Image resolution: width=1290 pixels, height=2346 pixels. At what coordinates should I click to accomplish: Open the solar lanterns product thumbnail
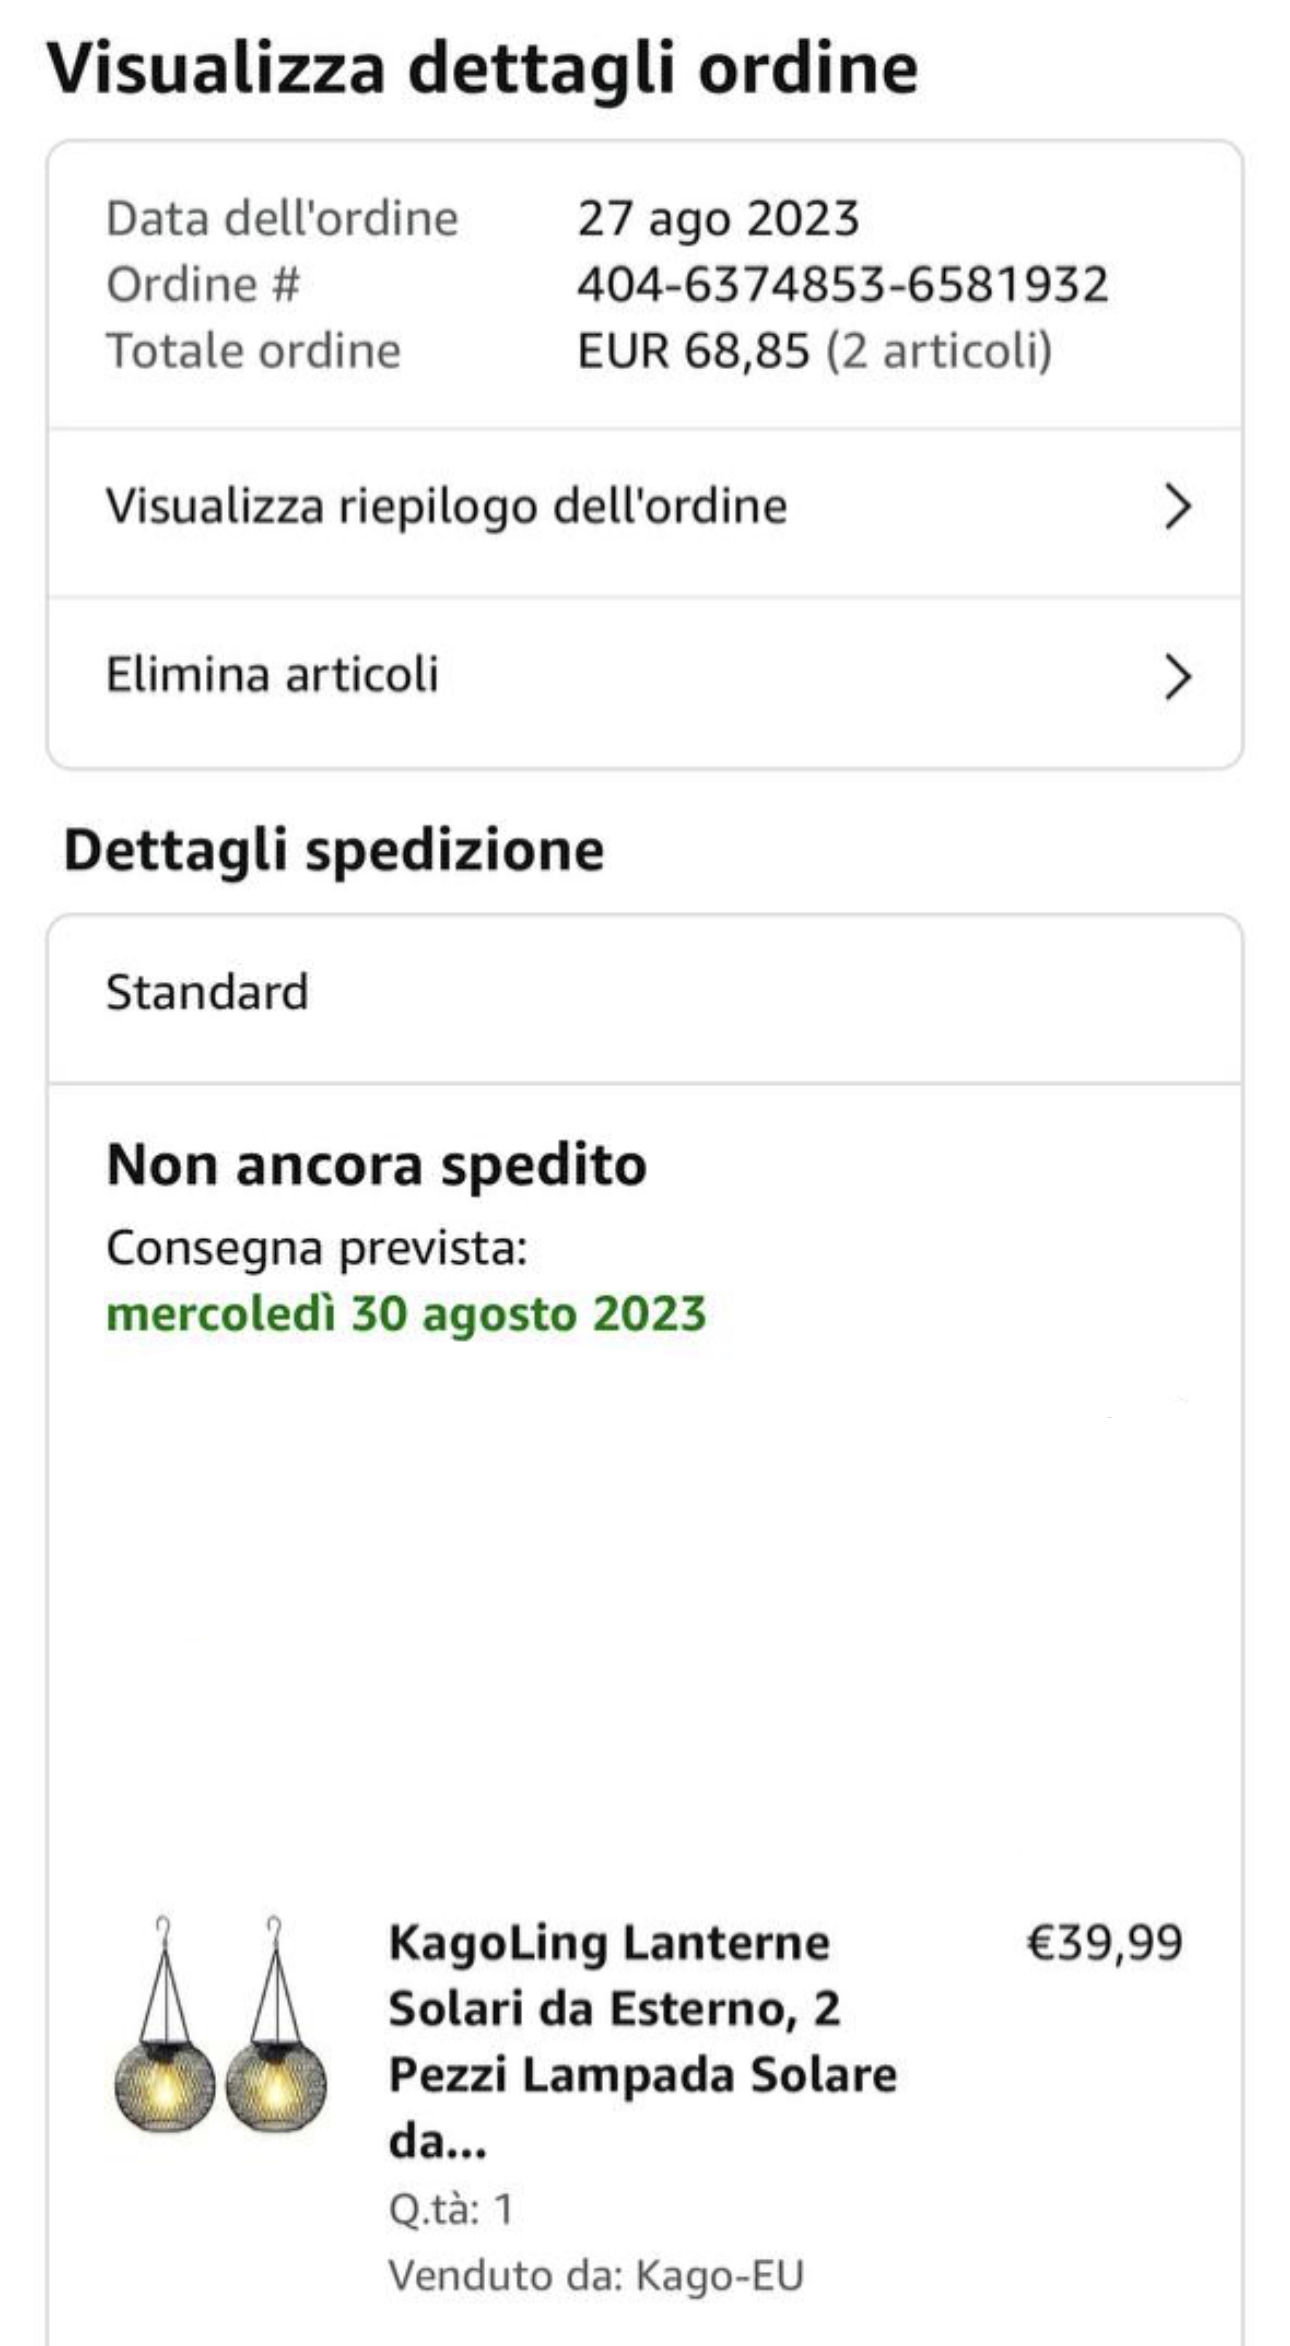click(220, 2026)
